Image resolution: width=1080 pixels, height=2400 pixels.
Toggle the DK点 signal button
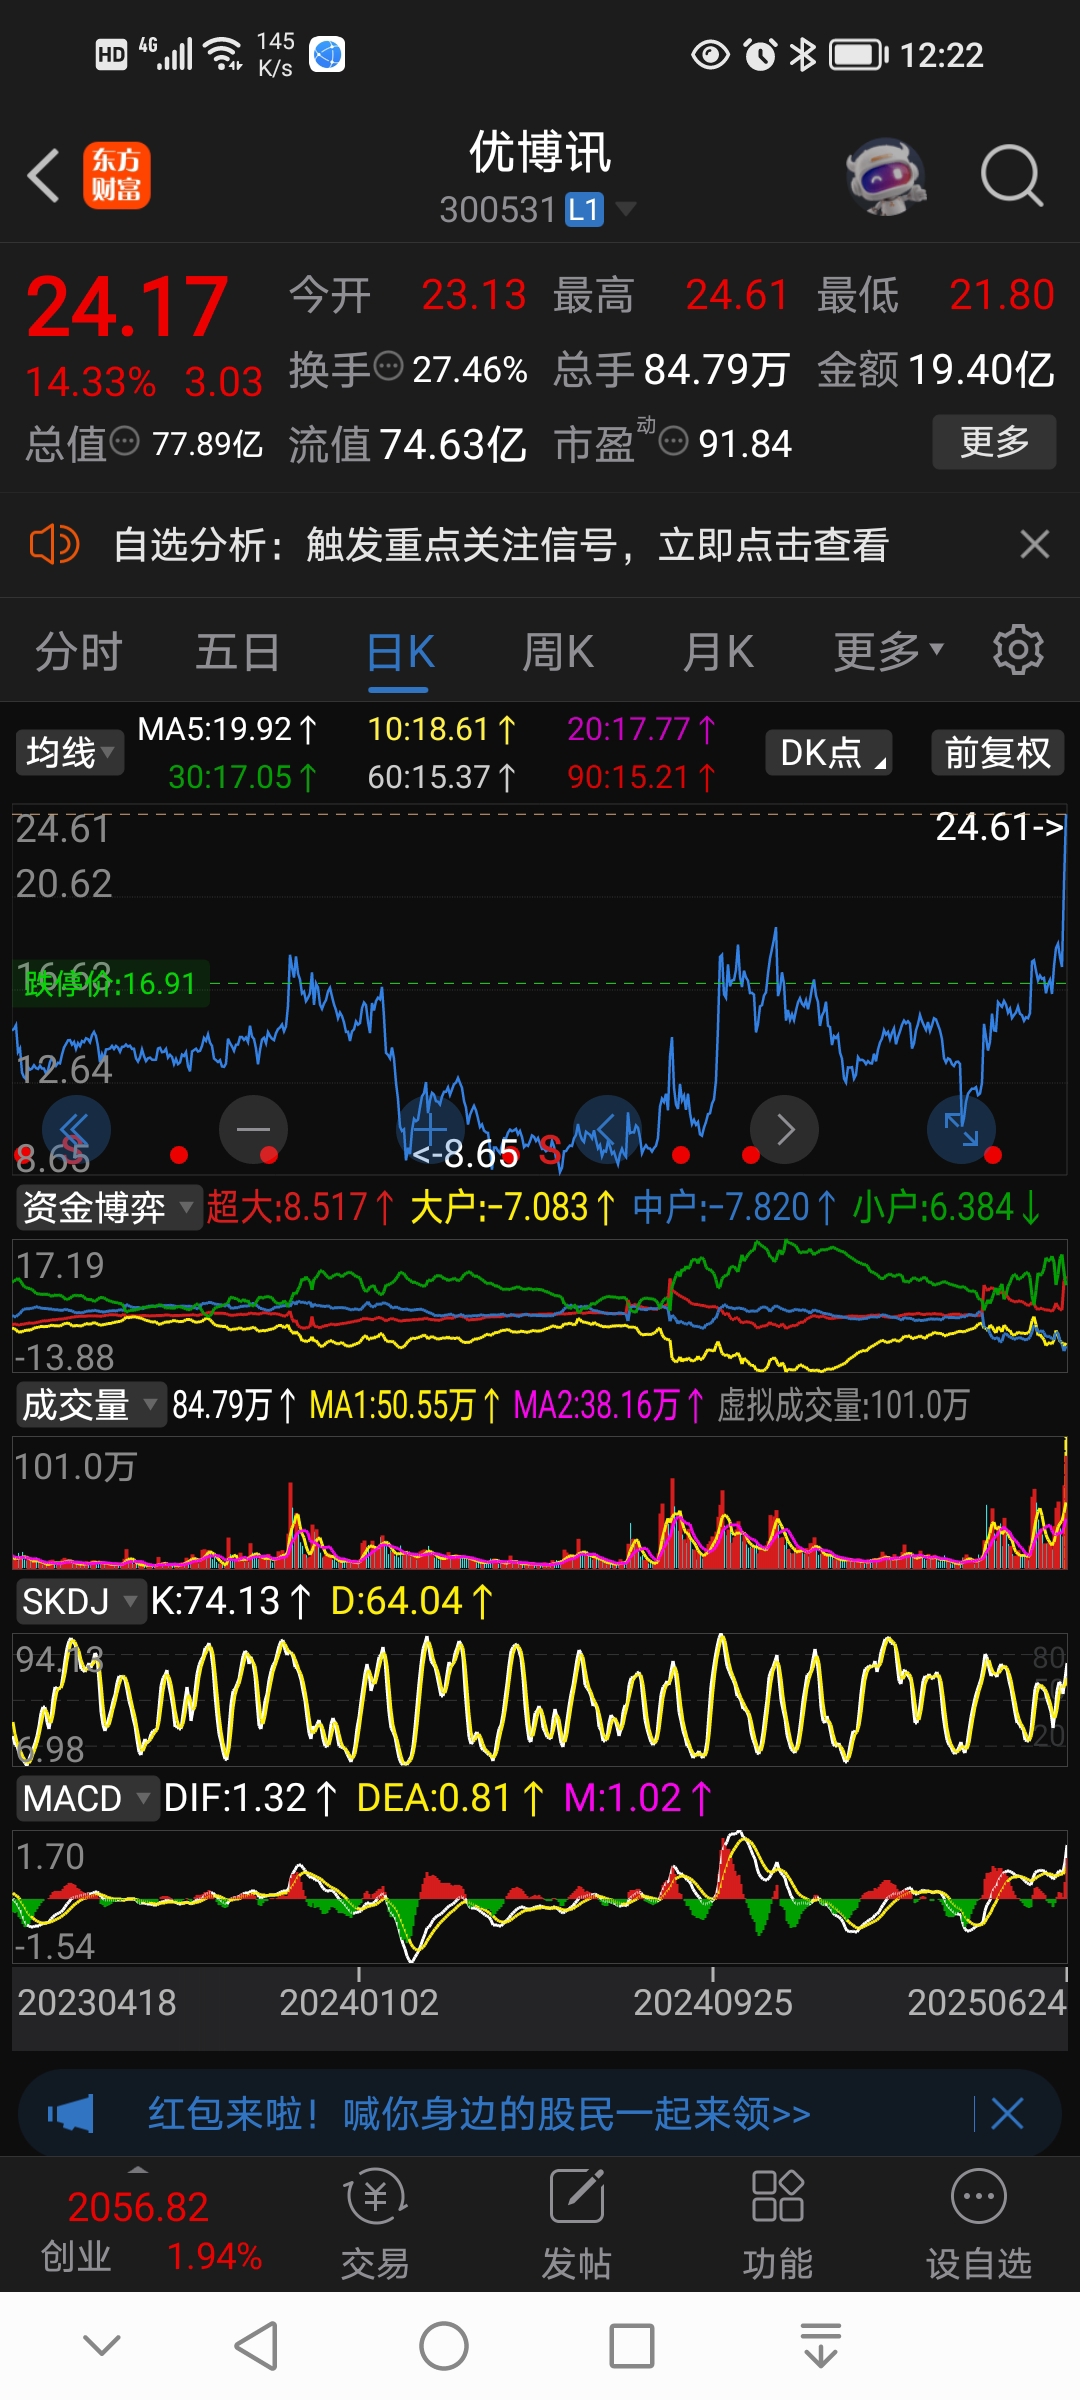click(x=829, y=752)
